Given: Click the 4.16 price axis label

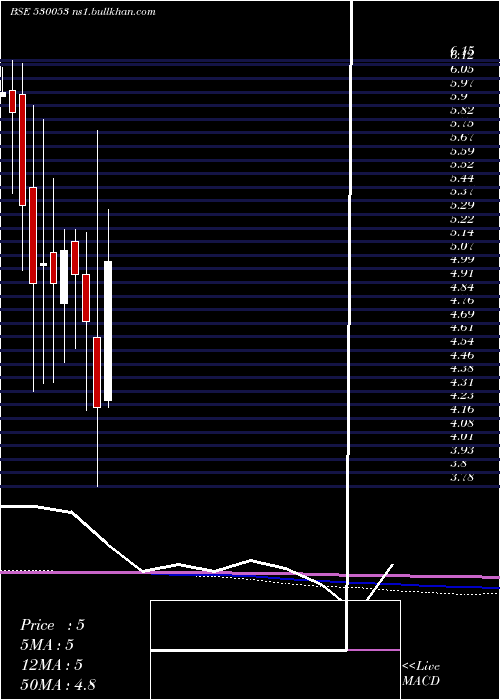Looking at the screenshot, I should (x=462, y=410).
